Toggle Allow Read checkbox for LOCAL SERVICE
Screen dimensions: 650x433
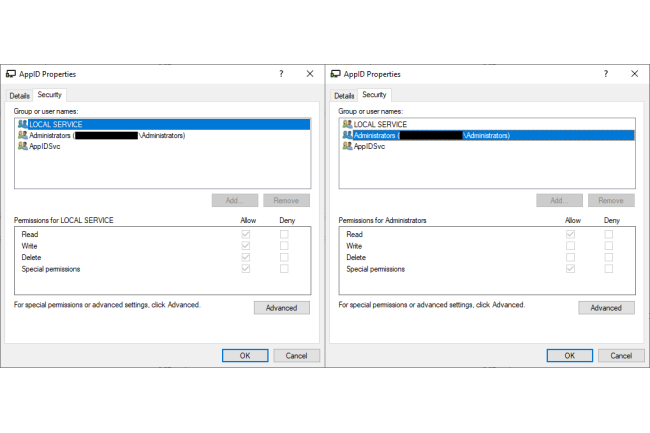[x=246, y=234]
